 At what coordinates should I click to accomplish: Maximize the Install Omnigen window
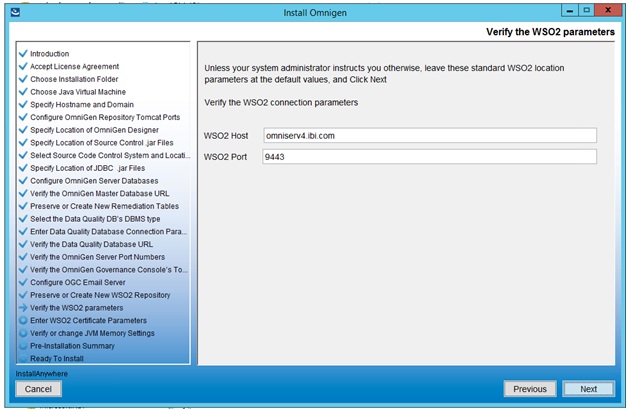pos(586,10)
